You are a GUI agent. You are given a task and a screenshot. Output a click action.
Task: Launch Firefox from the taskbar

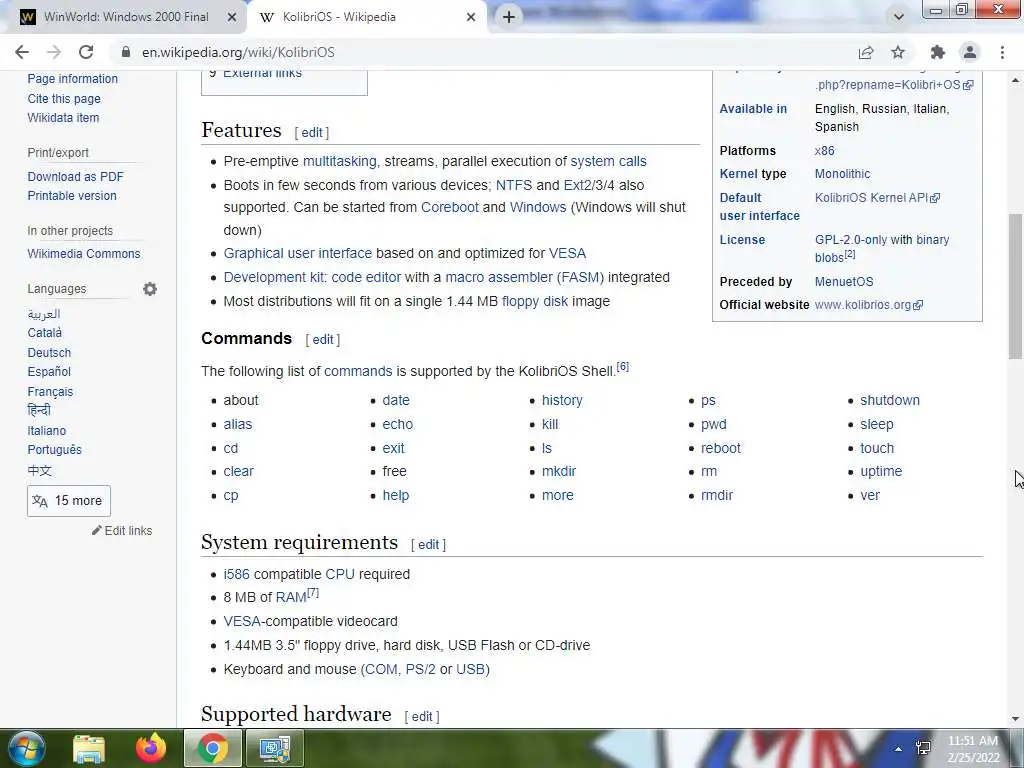pos(151,748)
